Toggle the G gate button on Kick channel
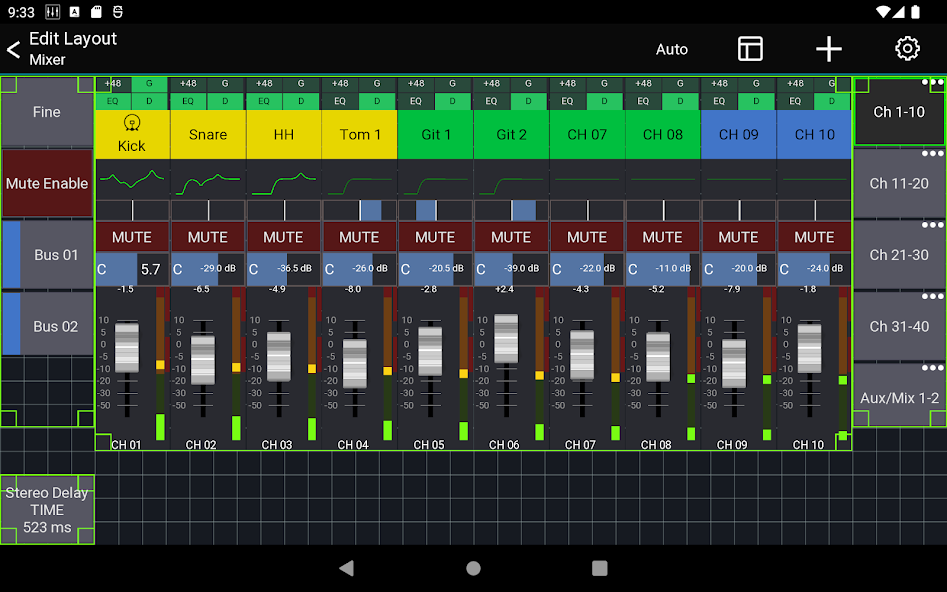947x592 pixels. click(x=150, y=83)
